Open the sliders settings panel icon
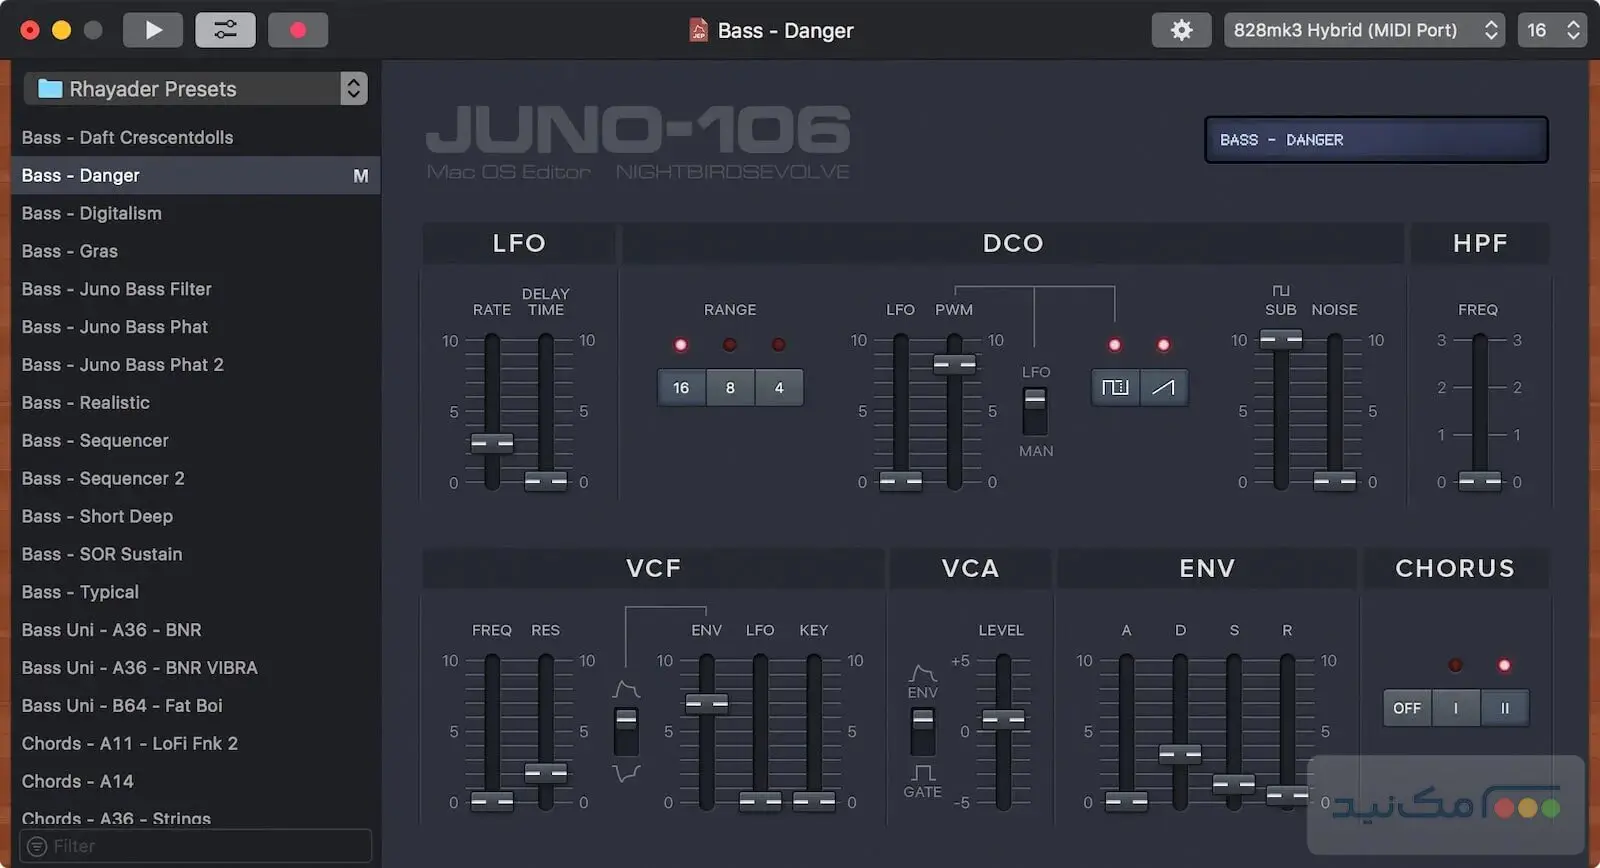1600x868 pixels. (225, 30)
